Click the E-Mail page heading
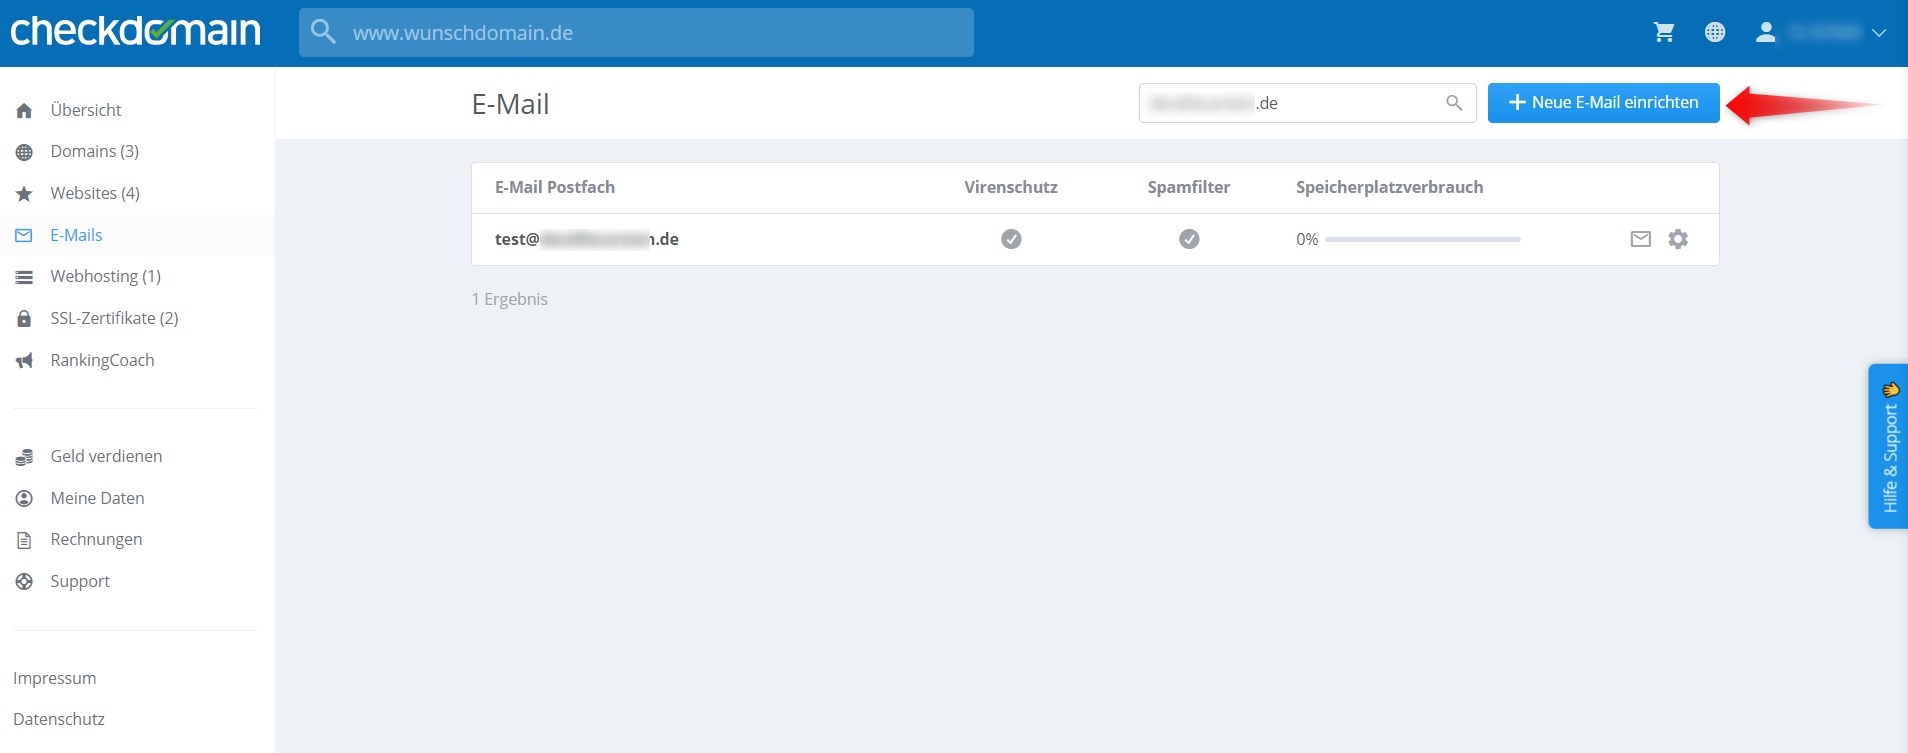 (x=511, y=104)
